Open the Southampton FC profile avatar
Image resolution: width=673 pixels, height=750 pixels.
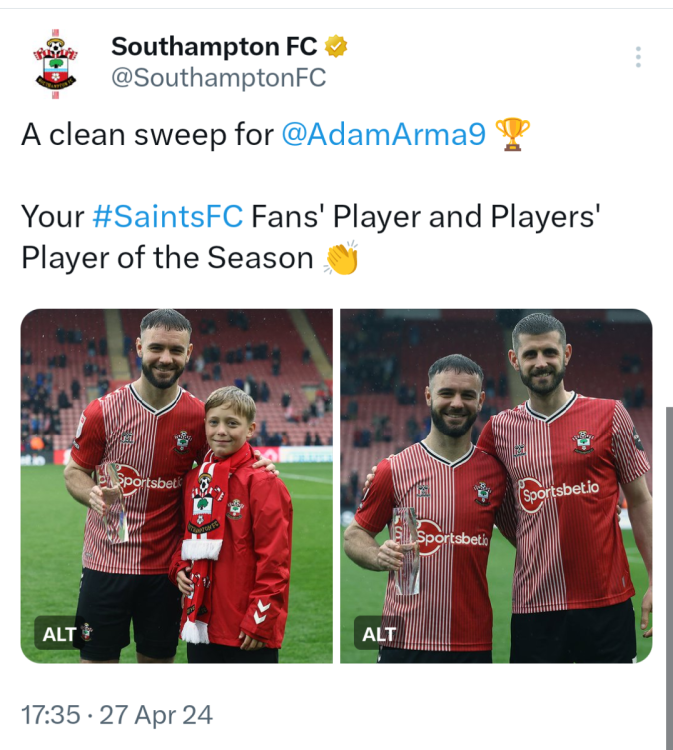click(x=55, y=63)
